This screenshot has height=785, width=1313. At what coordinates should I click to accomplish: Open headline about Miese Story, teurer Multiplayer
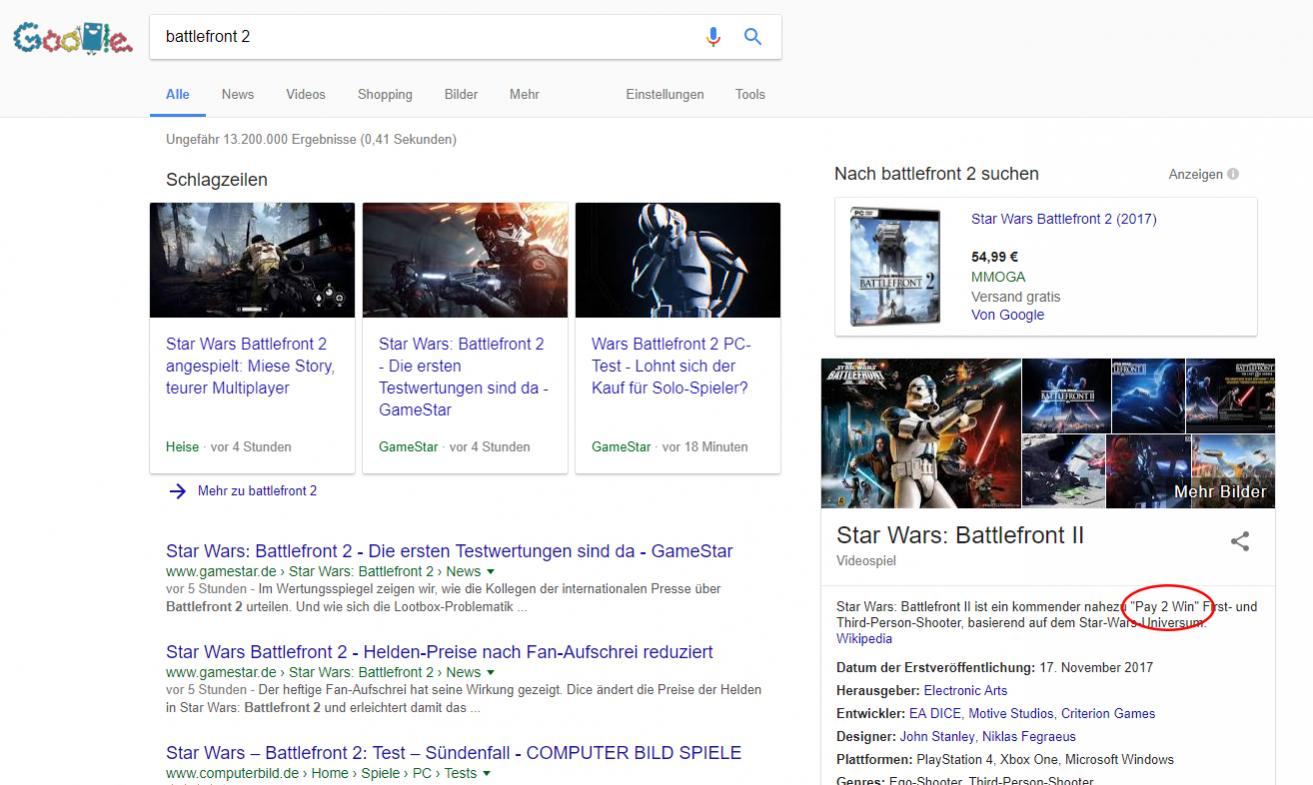(x=250, y=366)
